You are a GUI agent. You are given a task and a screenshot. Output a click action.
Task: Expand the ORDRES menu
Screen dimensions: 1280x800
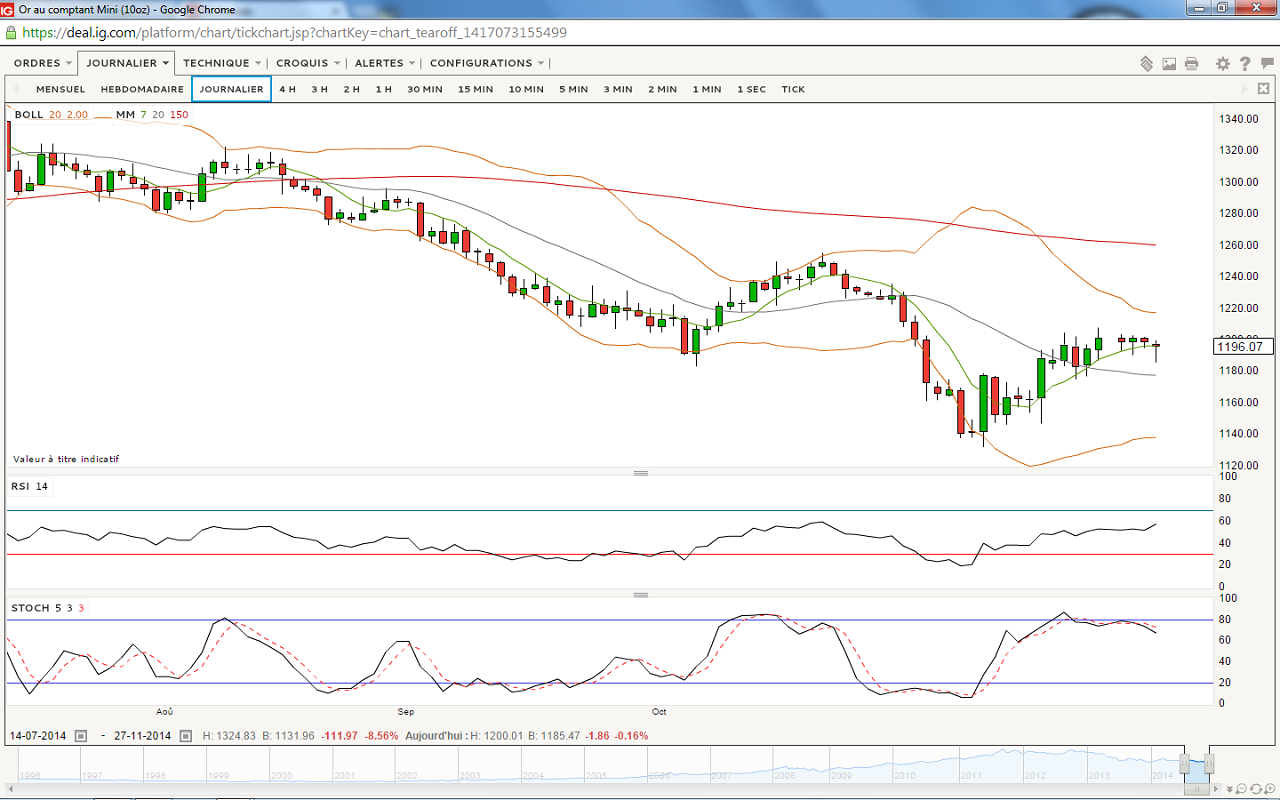(42, 63)
